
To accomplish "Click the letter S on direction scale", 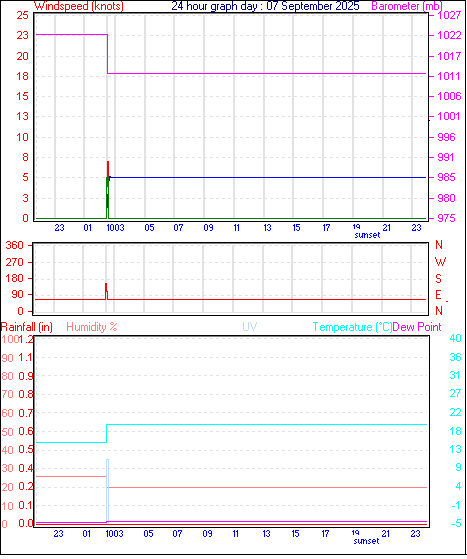I will [x=438, y=278].
